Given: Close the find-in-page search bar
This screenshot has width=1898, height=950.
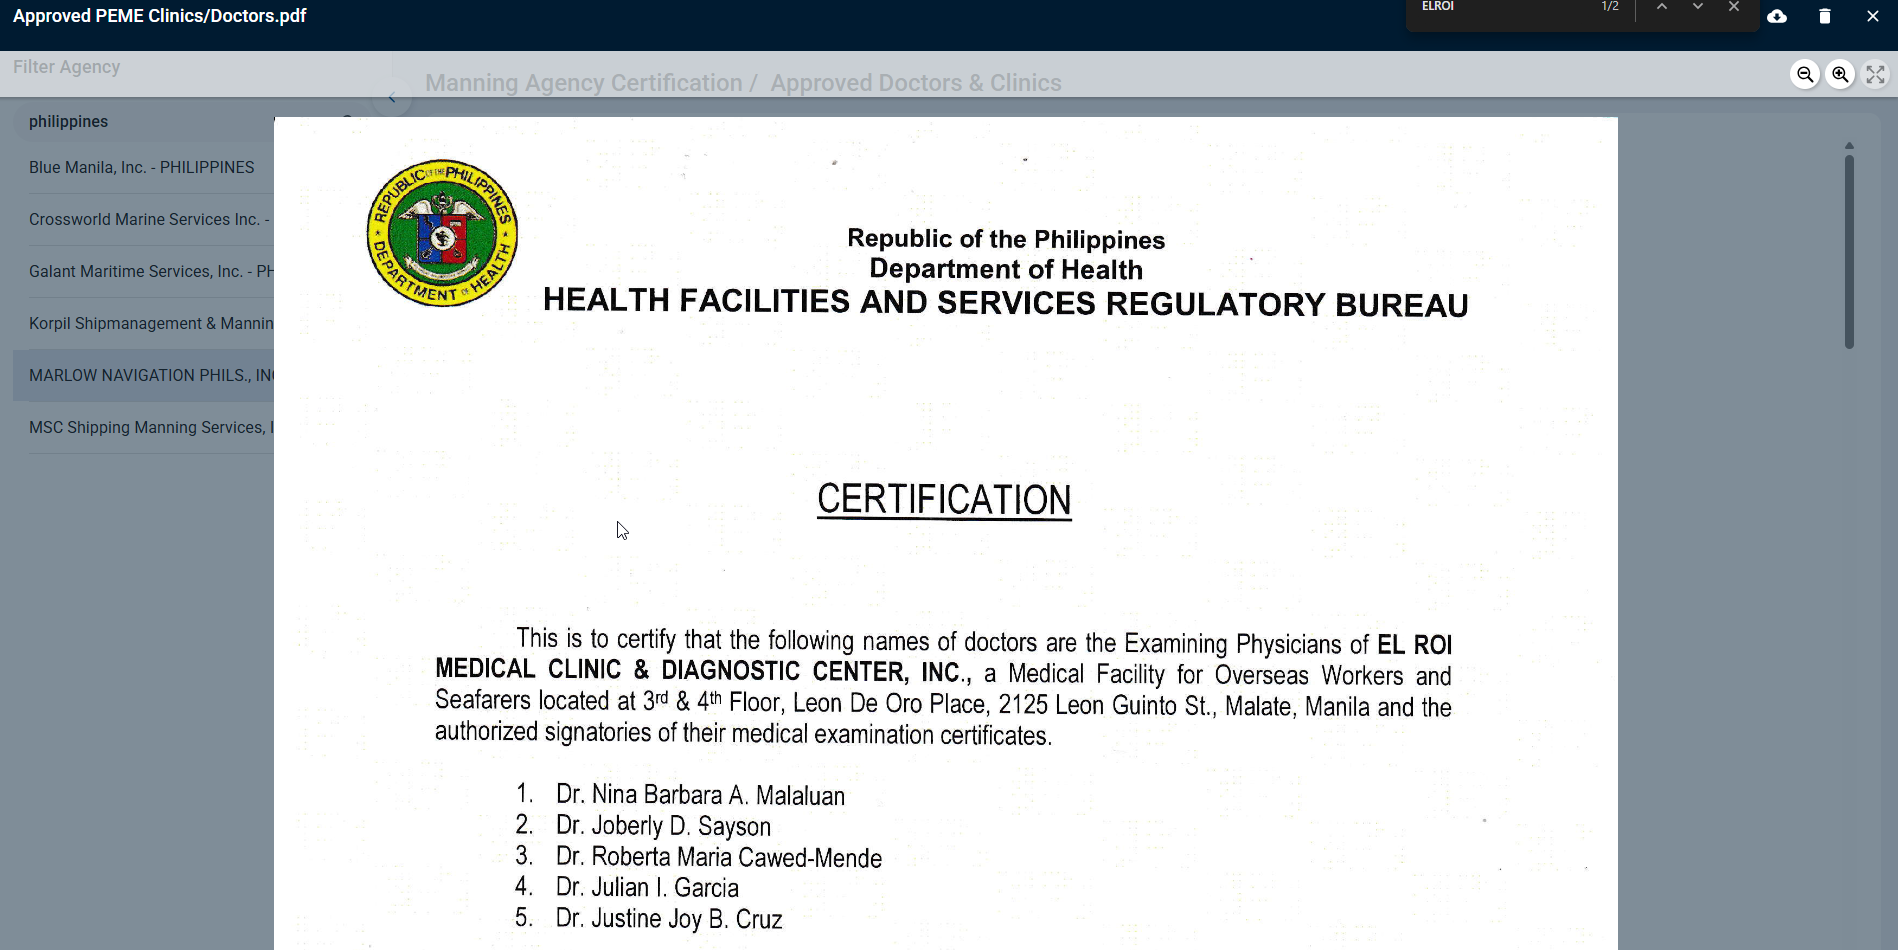Looking at the screenshot, I should point(1734,6).
